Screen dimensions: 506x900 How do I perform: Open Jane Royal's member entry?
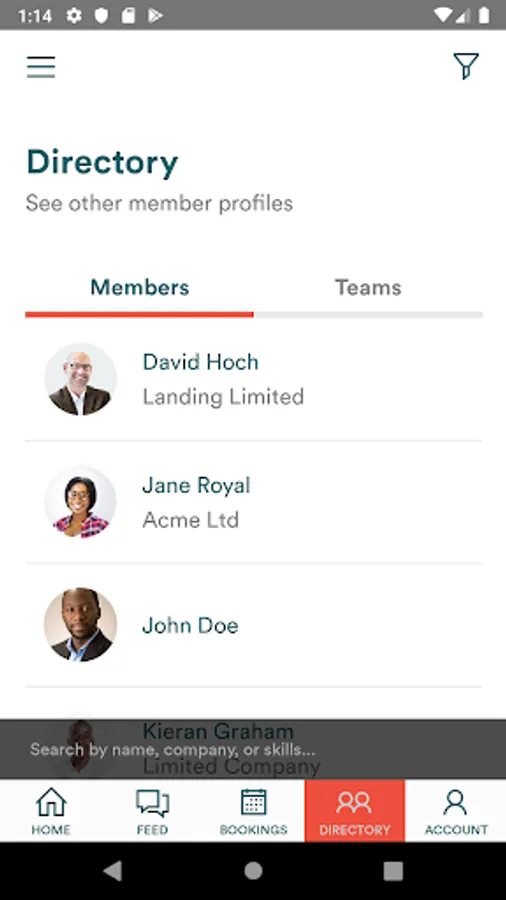point(253,502)
